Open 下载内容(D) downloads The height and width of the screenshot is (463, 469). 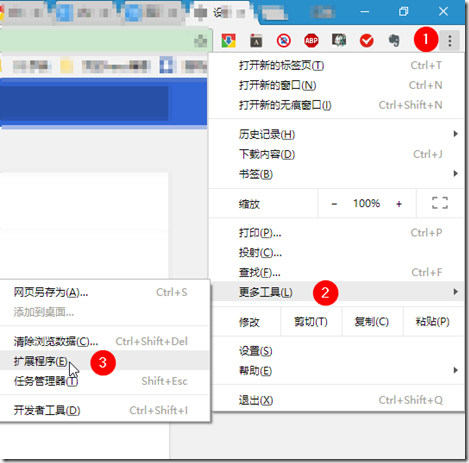click(336, 154)
